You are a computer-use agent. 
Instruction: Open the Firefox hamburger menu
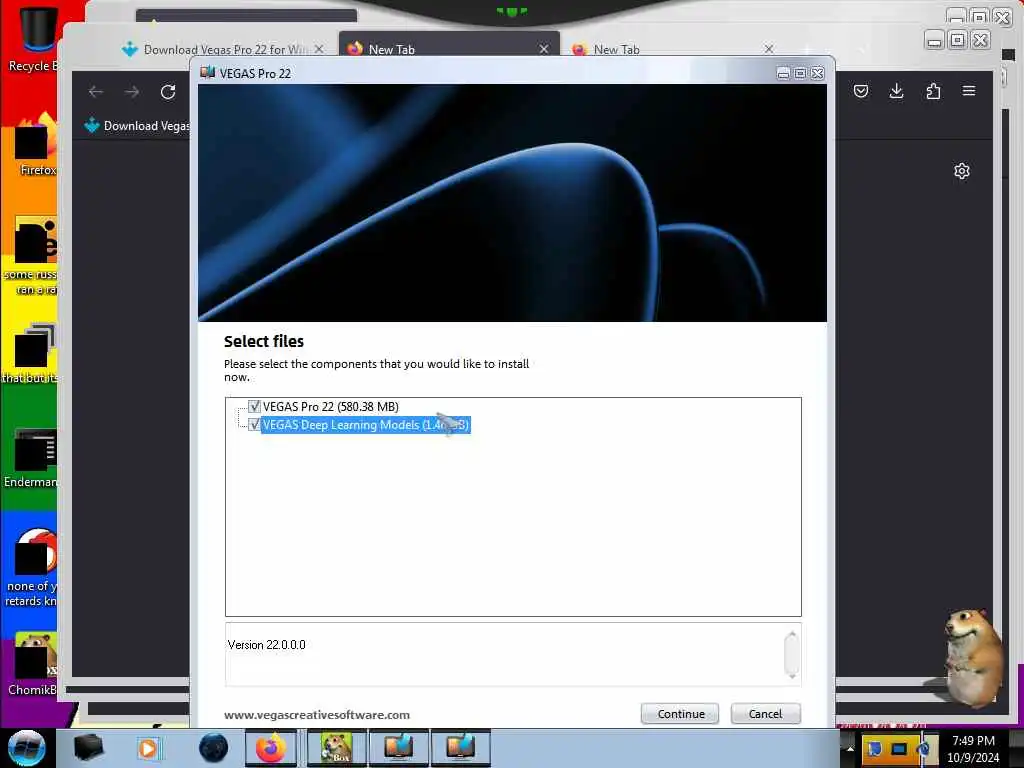coord(968,91)
